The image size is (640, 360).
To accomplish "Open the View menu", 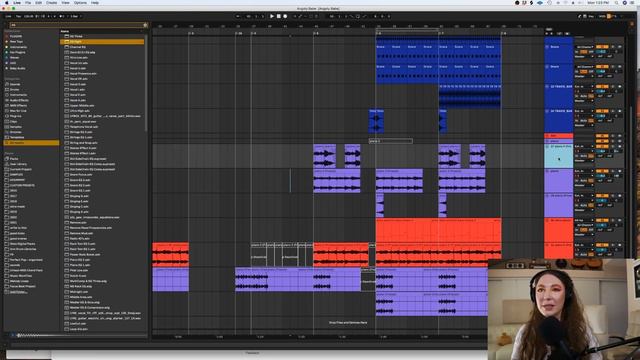I will point(65,3).
